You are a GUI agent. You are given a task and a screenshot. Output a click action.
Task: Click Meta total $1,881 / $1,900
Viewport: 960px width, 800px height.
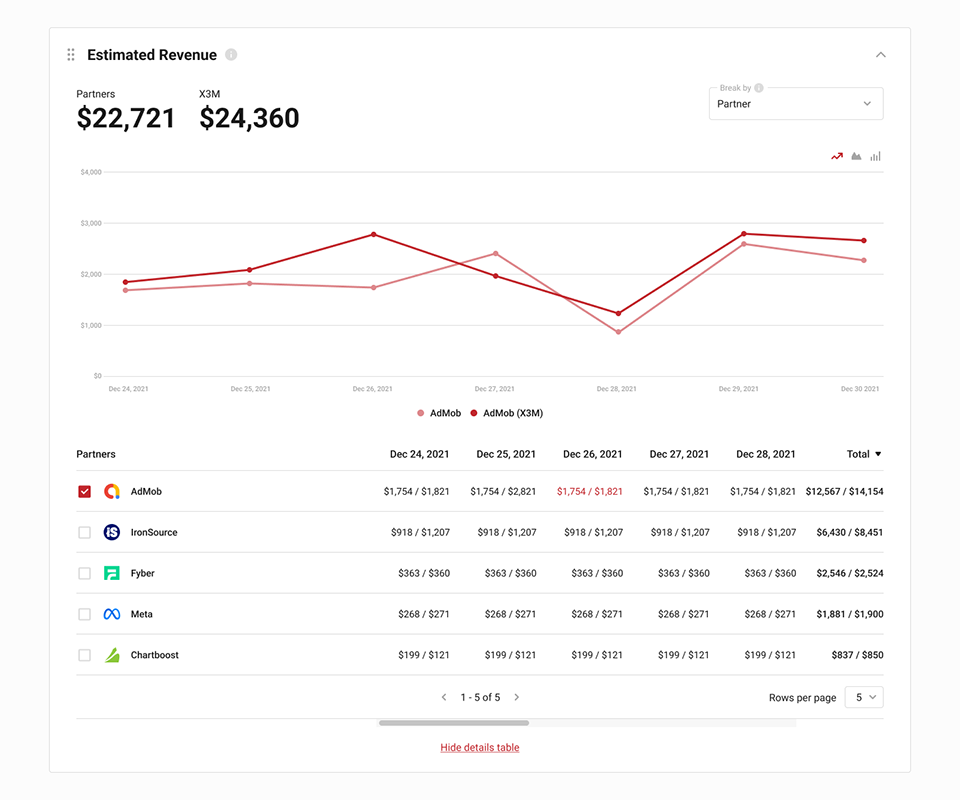[850, 614]
